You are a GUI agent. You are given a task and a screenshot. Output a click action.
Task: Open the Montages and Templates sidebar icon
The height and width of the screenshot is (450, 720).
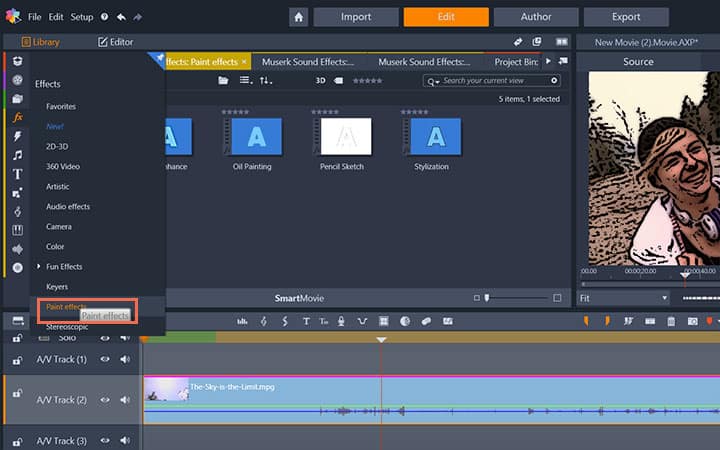tap(17, 193)
